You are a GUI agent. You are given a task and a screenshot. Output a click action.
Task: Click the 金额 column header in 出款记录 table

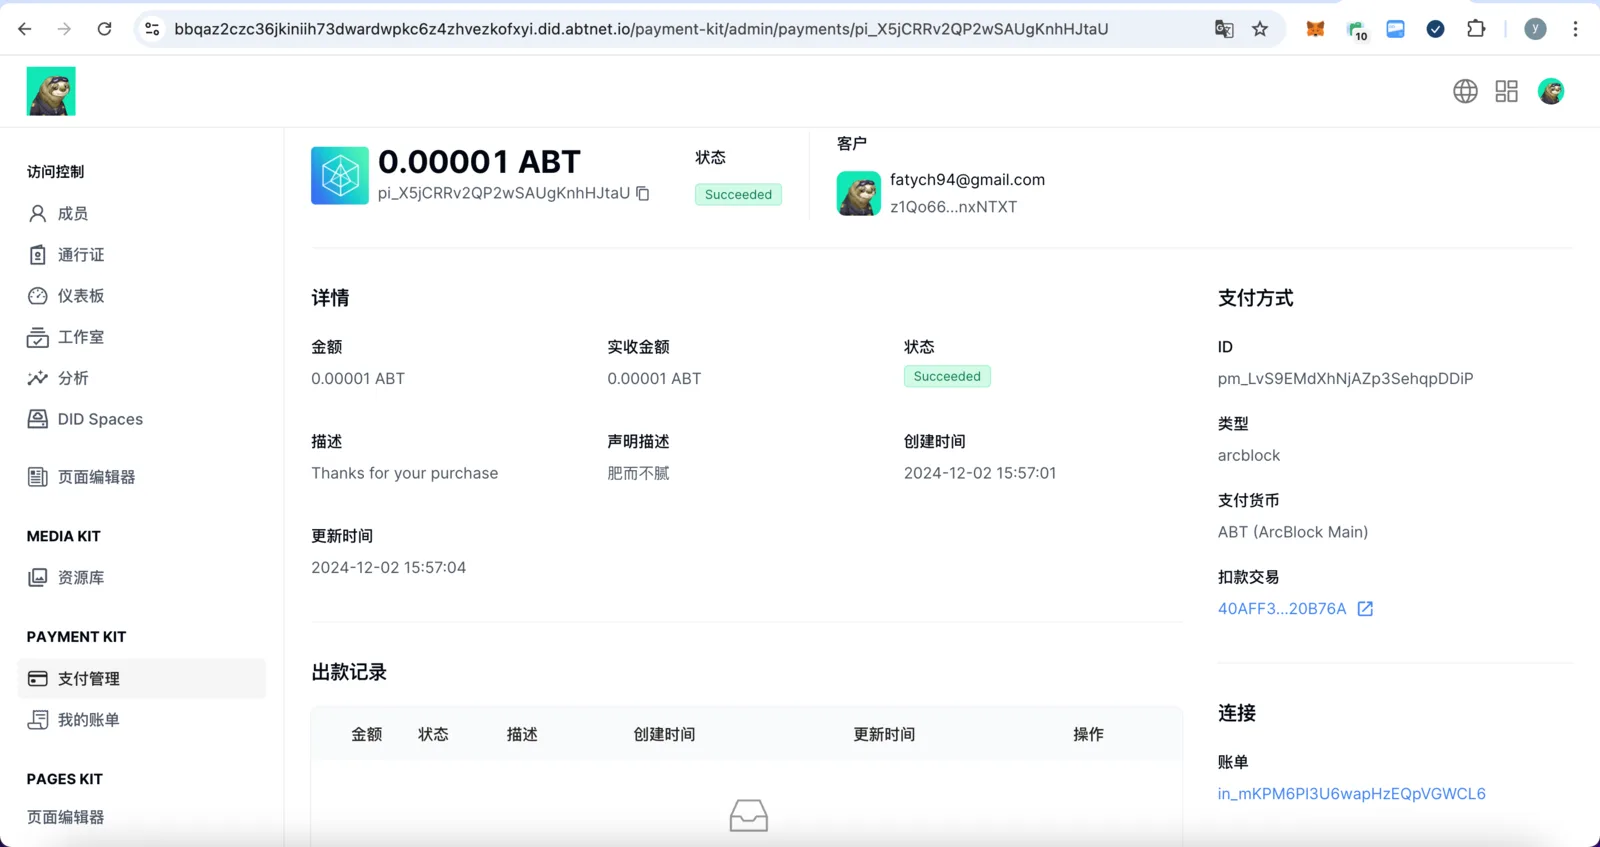[367, 734]
